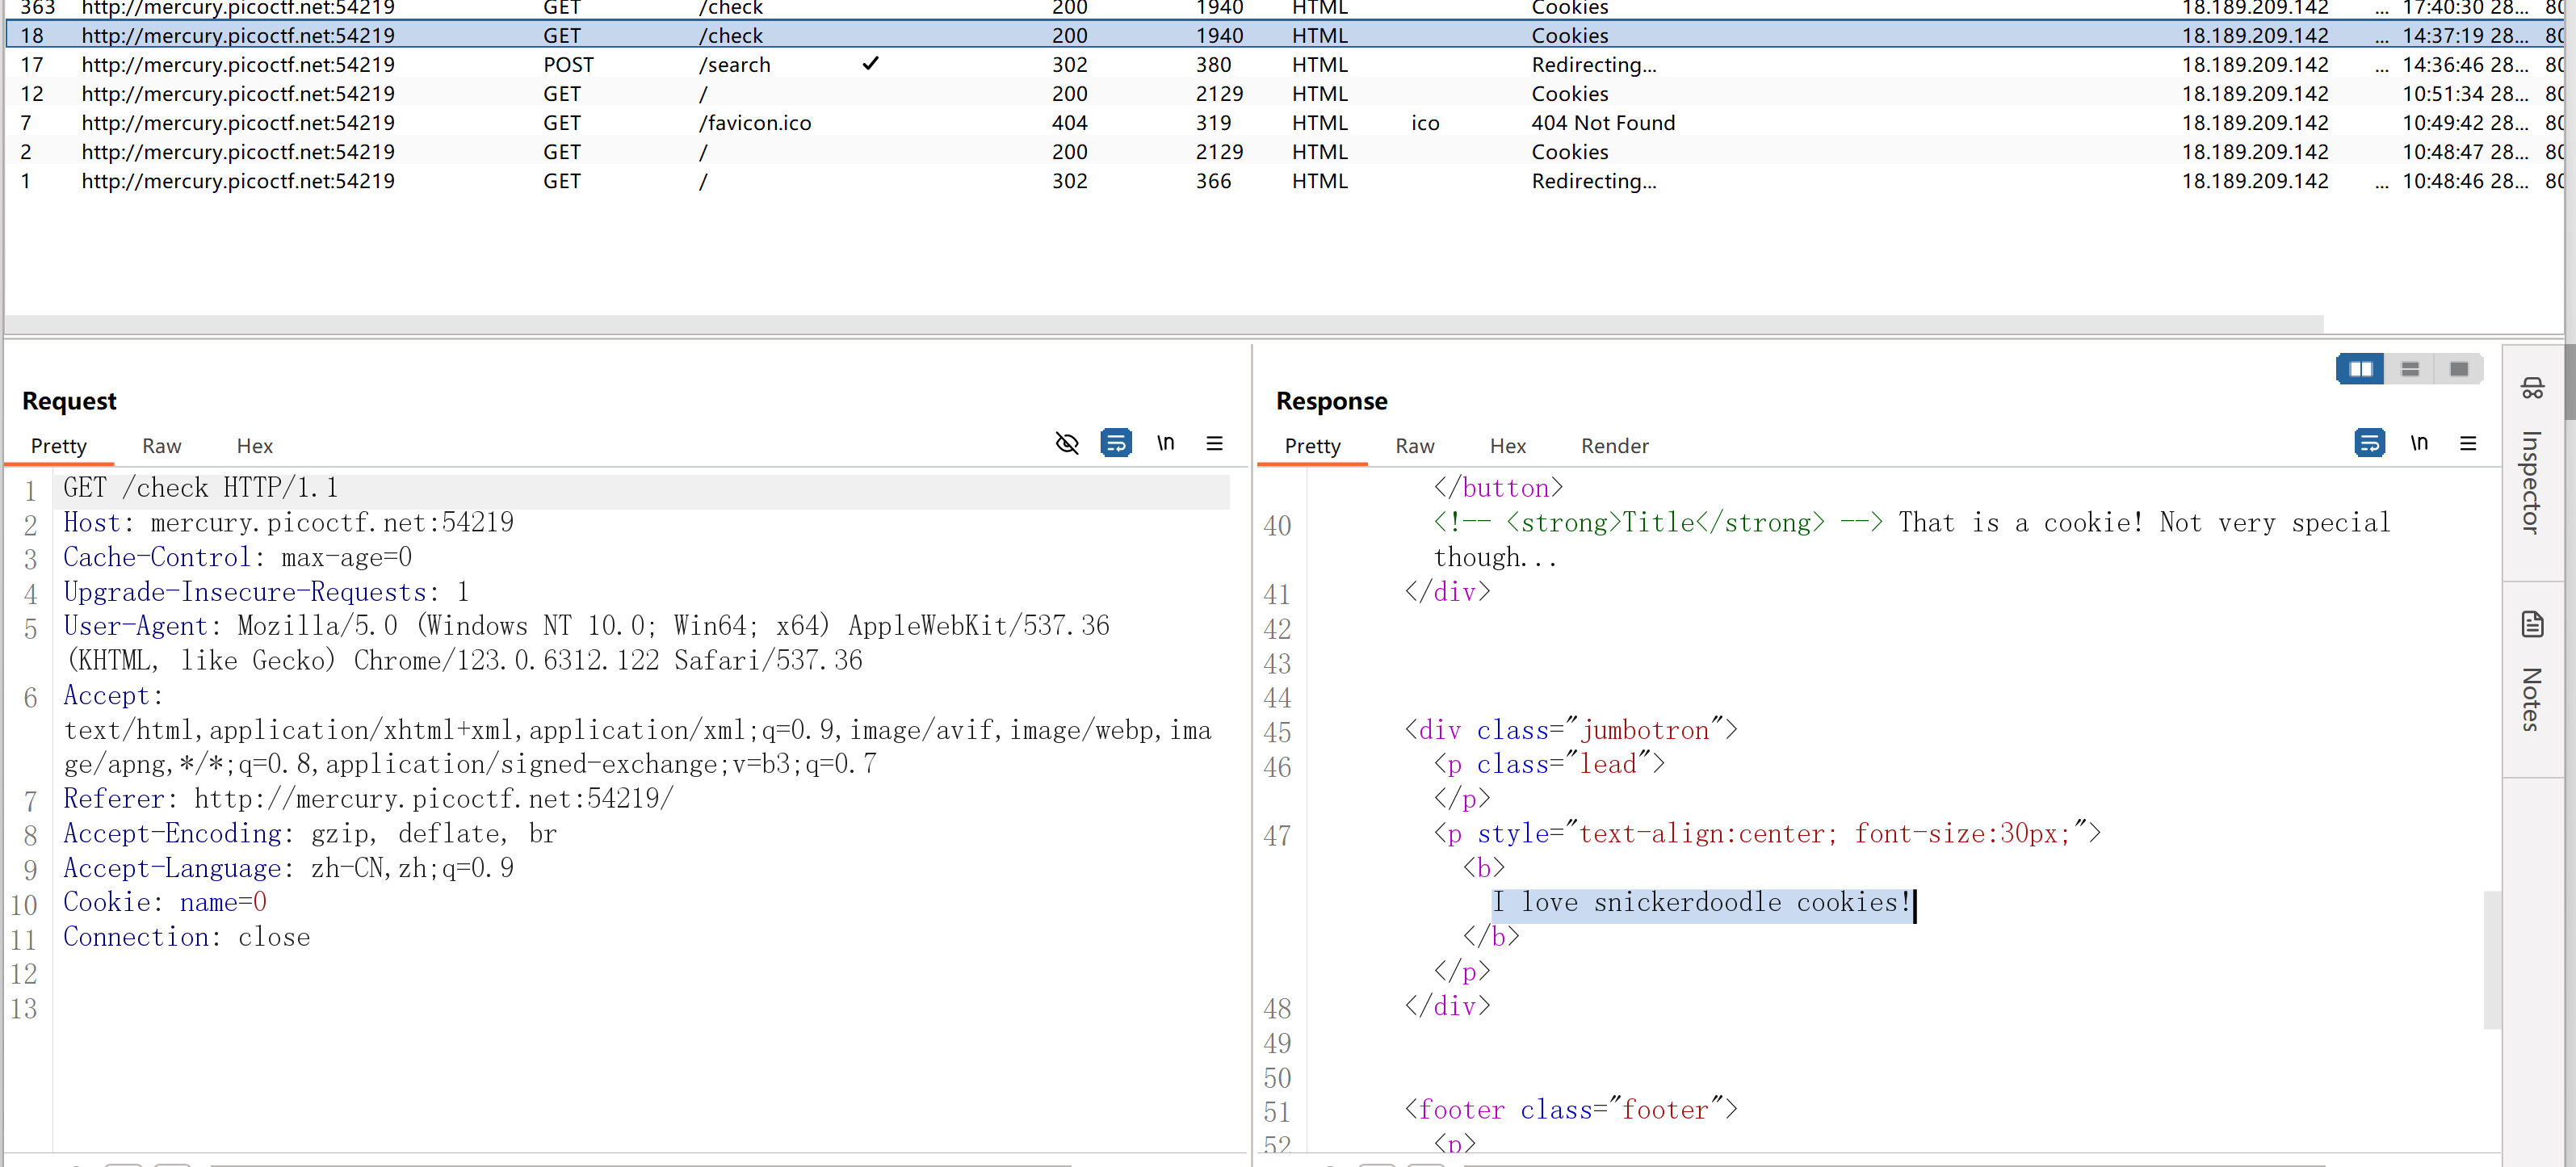Click the Referer header line
The width and height of the screenshot is (2576, 1167).
368,799
